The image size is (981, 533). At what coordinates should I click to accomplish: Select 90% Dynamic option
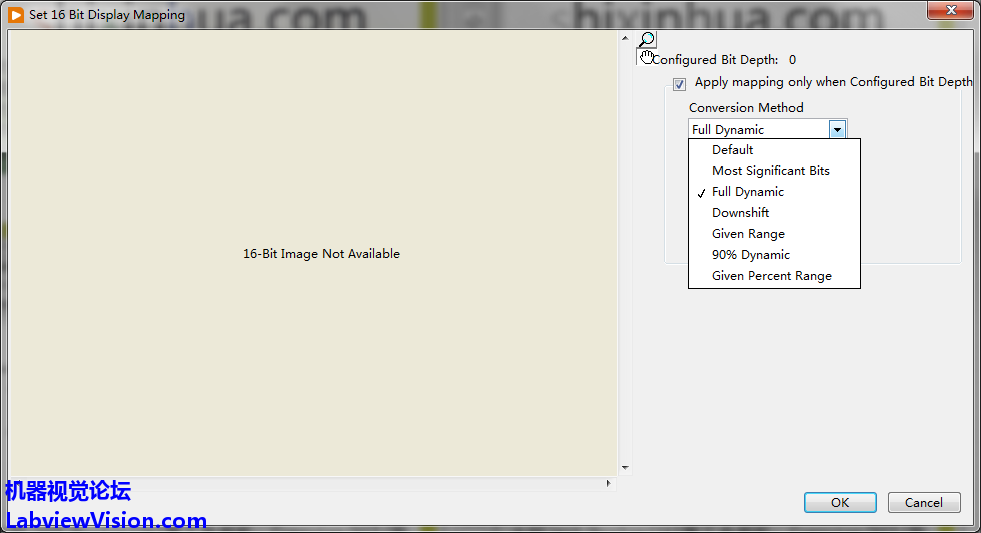click(750, 255)
